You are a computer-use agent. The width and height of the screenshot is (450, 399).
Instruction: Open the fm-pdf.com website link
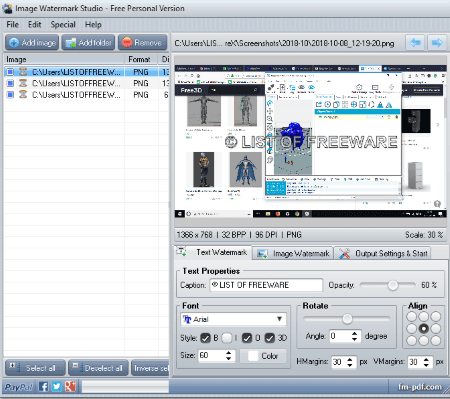point(420,387)
